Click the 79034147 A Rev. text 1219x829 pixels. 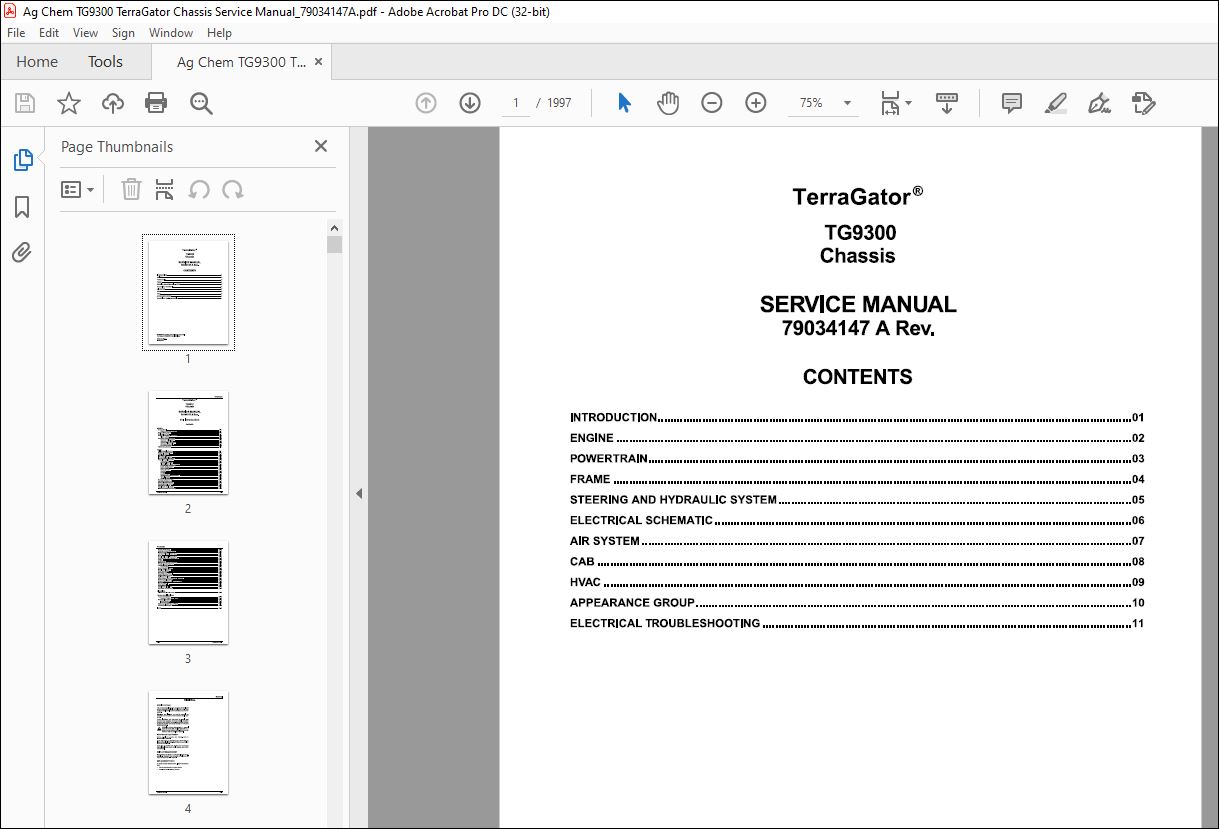858,328
